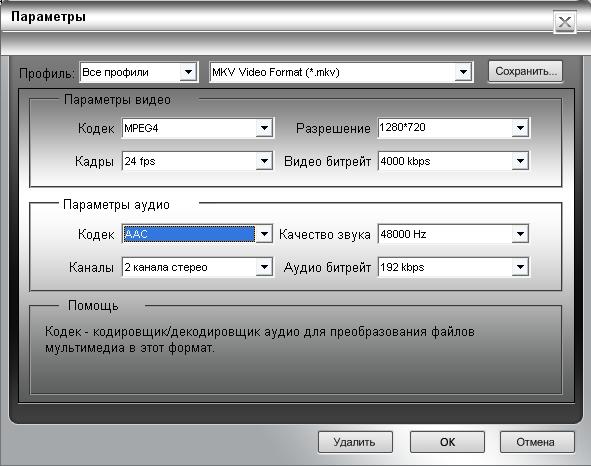591x466 pixels.
Task: Click the Параметры window title
Action: point(48,17)
